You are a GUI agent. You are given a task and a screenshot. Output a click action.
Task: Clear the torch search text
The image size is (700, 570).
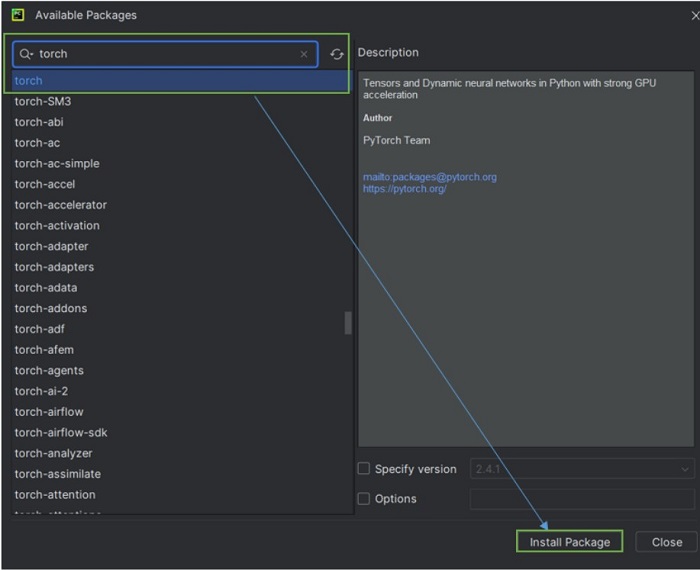[x=304, y=54]
